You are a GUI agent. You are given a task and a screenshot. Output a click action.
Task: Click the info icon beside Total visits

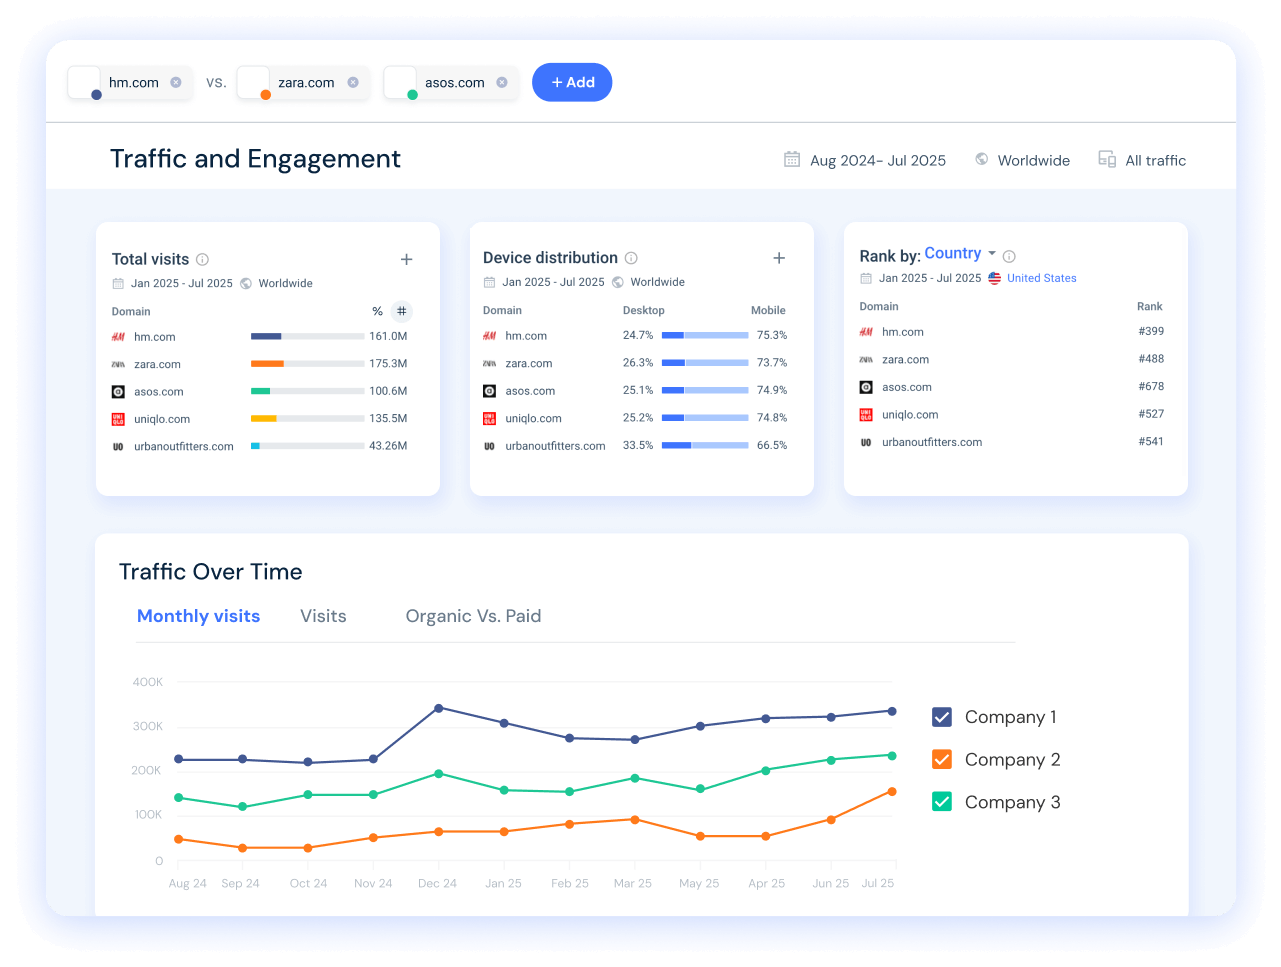click(203, 259)
